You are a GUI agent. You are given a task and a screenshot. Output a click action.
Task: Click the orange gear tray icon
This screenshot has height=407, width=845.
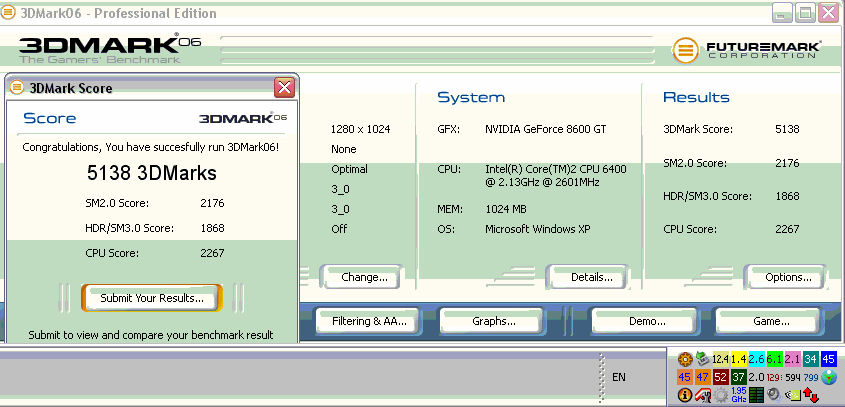685,359
